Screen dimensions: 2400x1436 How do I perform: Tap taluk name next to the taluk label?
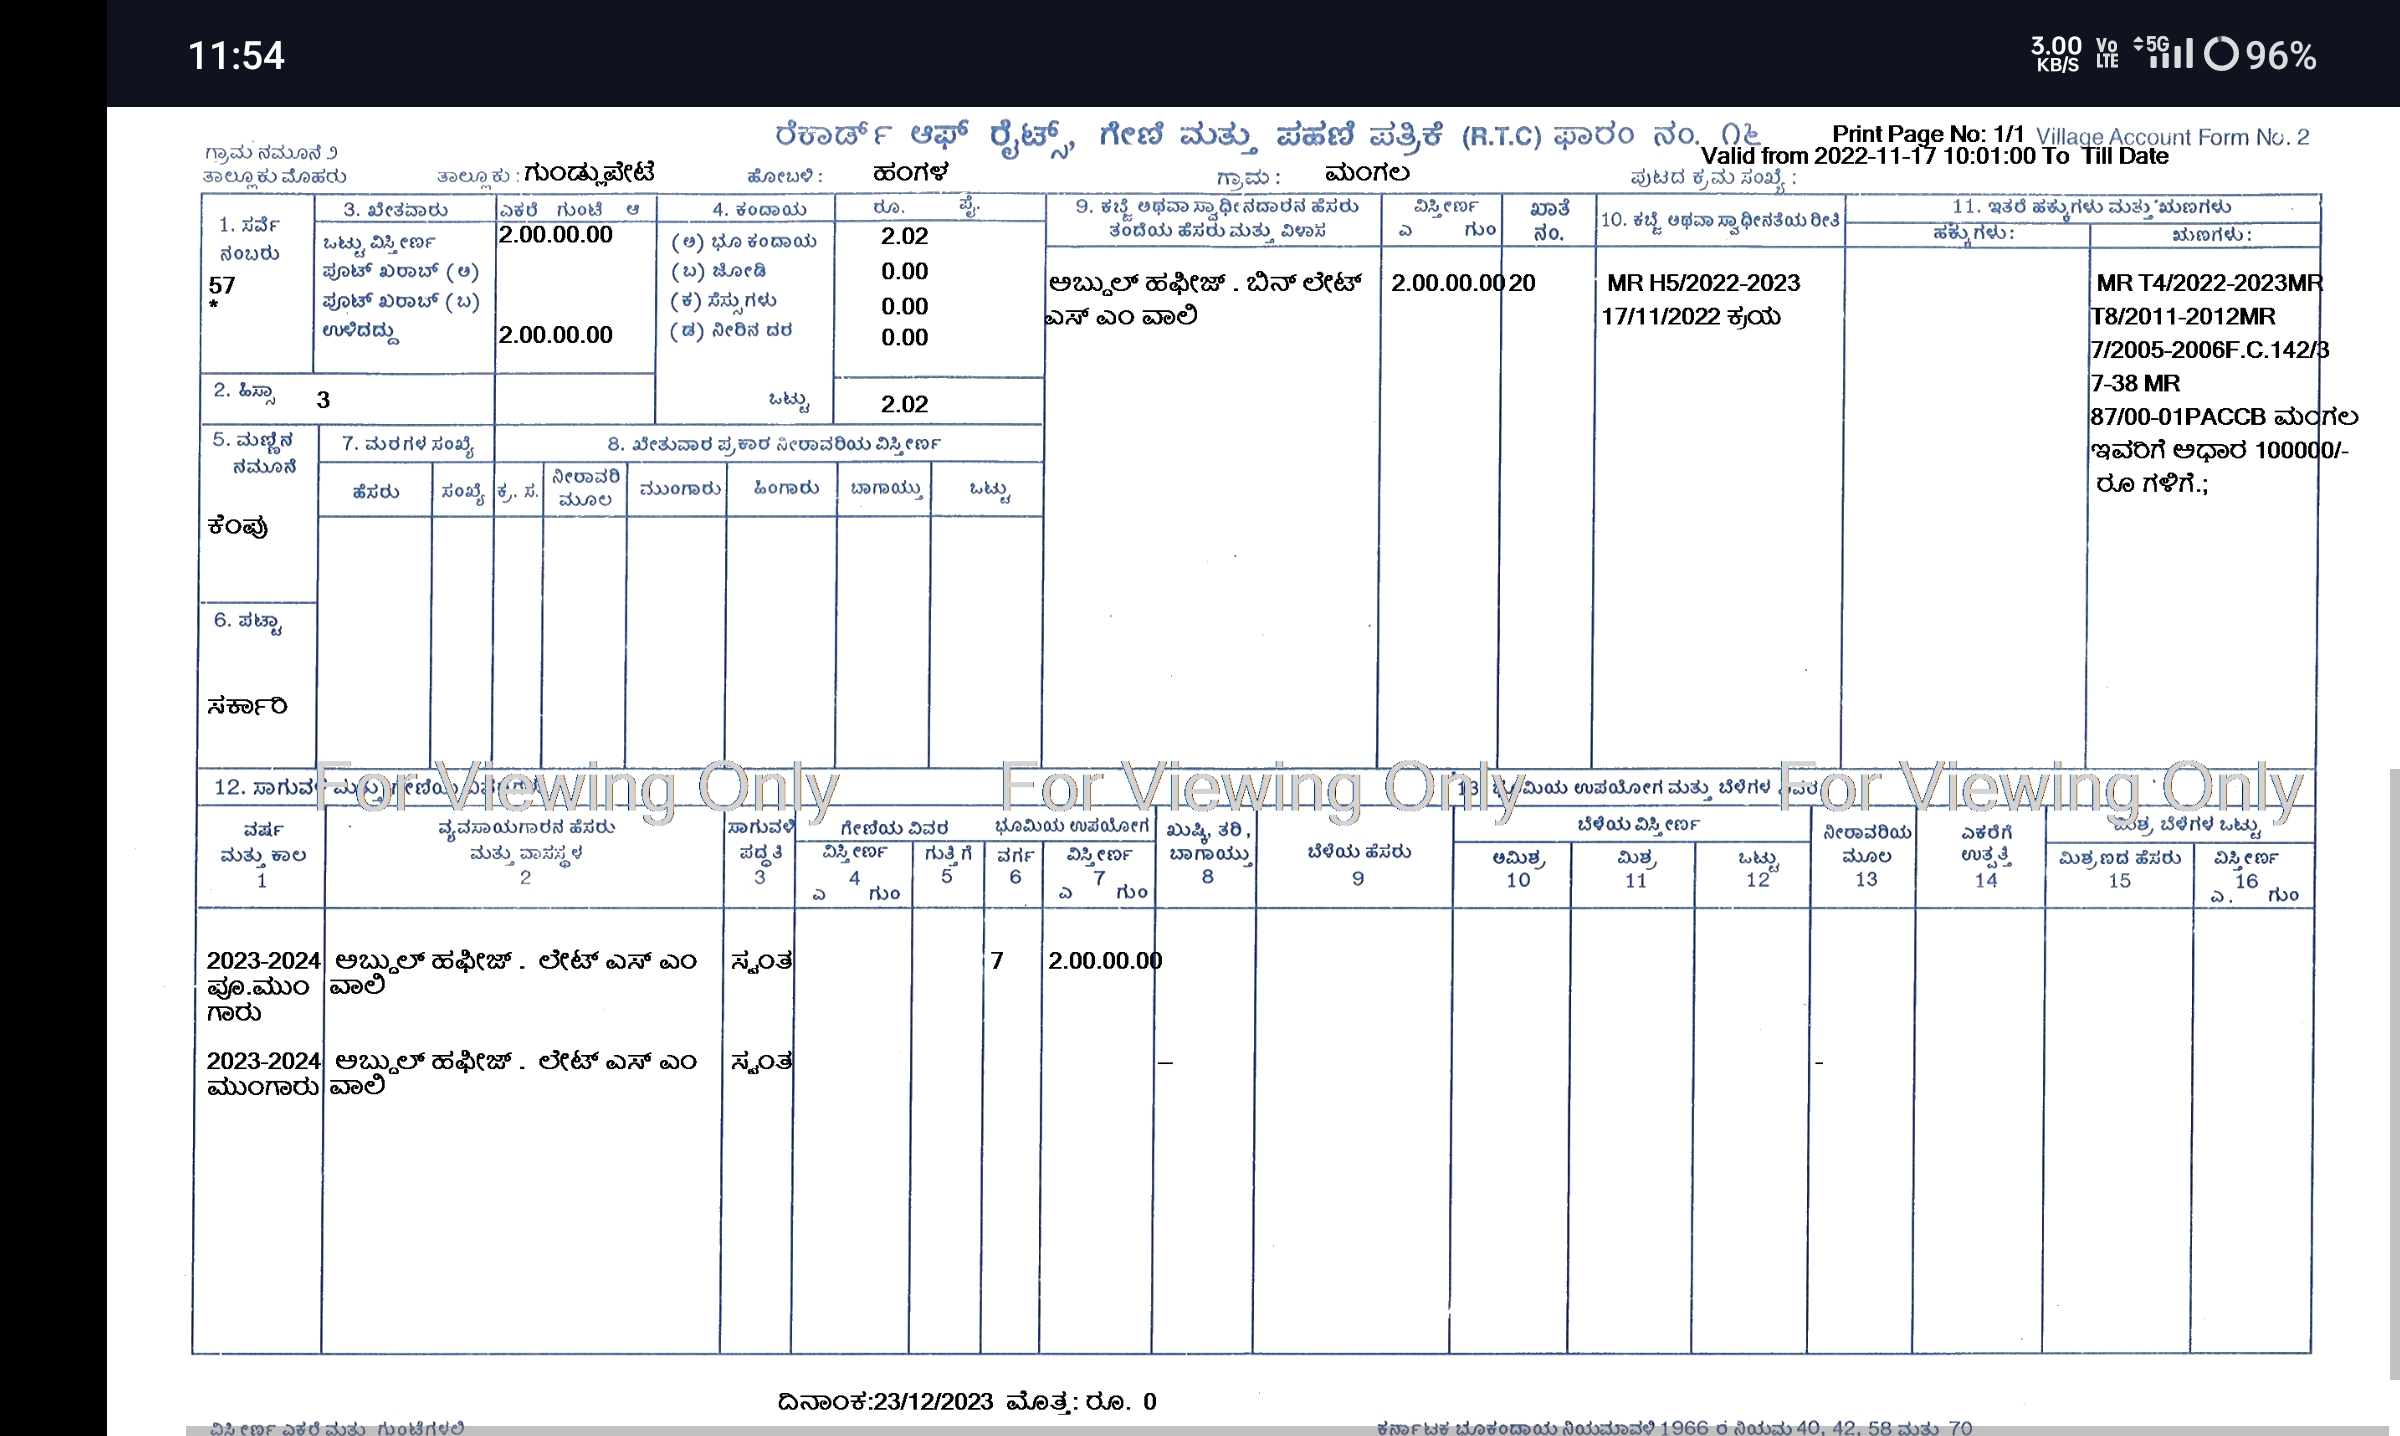(589, 174)
